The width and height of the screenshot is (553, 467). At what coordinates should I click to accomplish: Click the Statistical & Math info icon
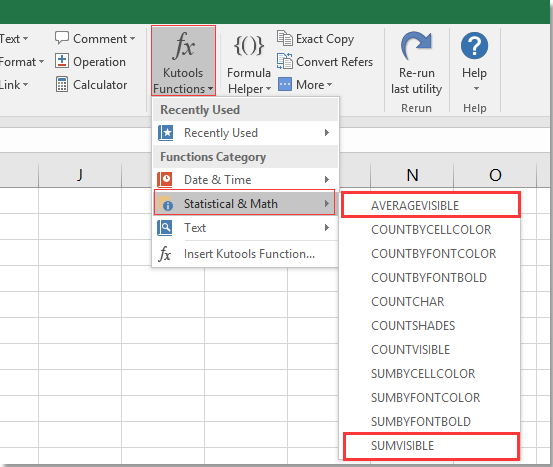click(x=165, y=204)
